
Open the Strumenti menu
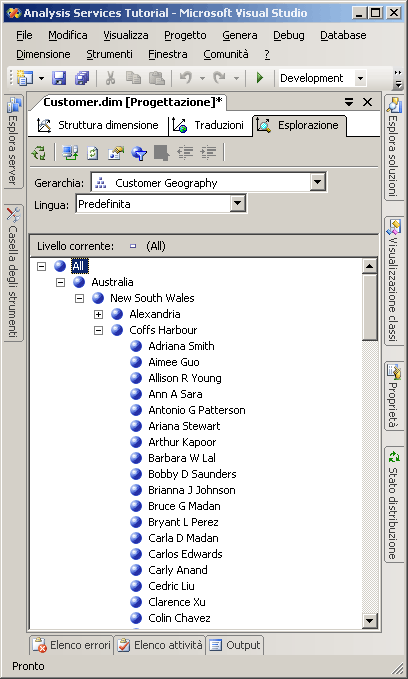[110, 54]
